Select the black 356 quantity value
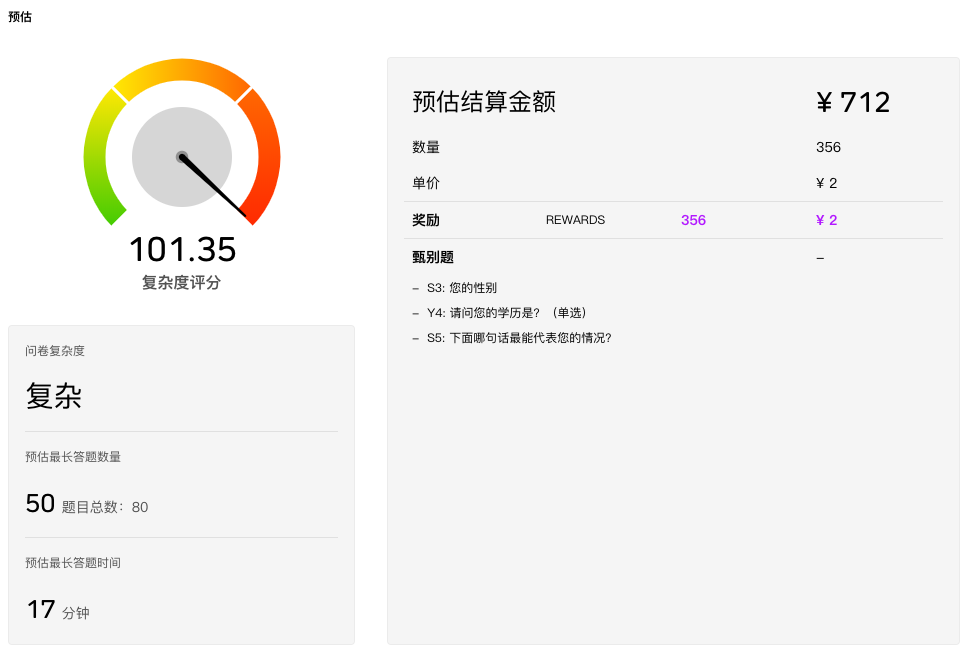The image size is (968, 653). (x=828, y=147)
